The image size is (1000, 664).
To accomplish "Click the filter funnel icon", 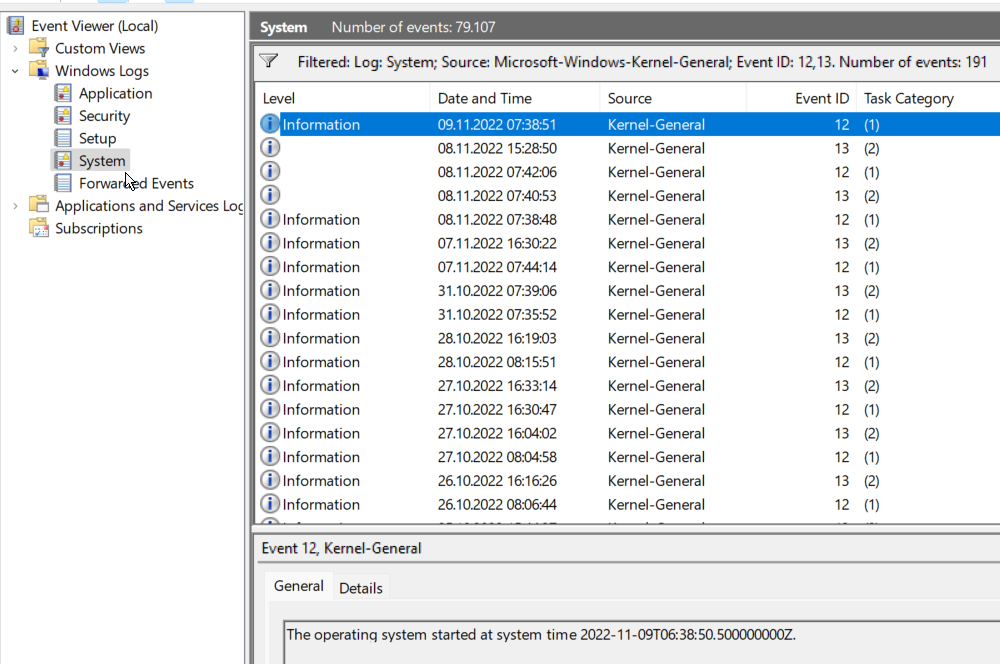I will (268, 61).
